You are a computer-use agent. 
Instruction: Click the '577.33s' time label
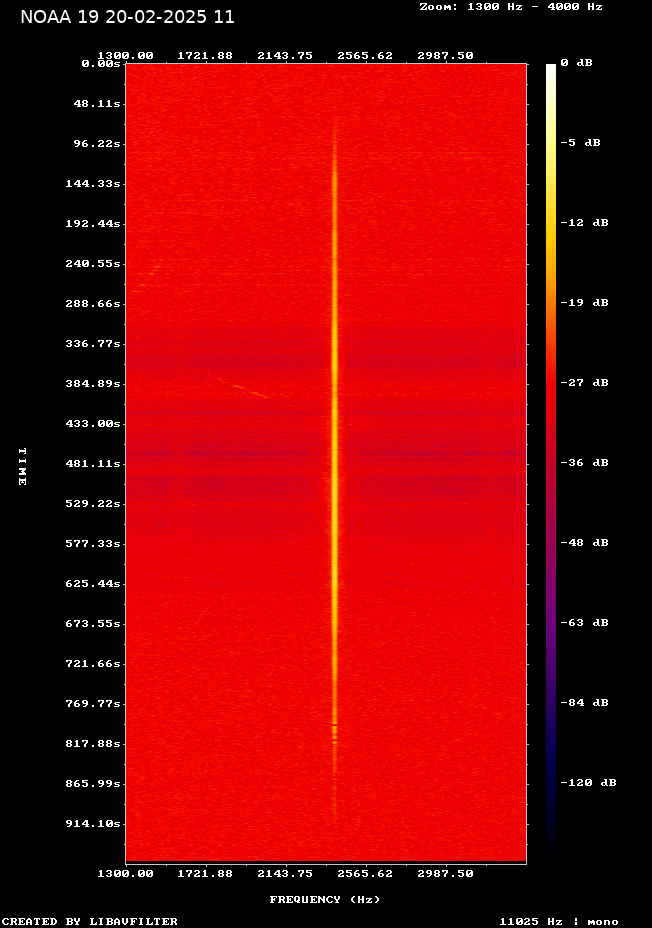pos(93,543)
